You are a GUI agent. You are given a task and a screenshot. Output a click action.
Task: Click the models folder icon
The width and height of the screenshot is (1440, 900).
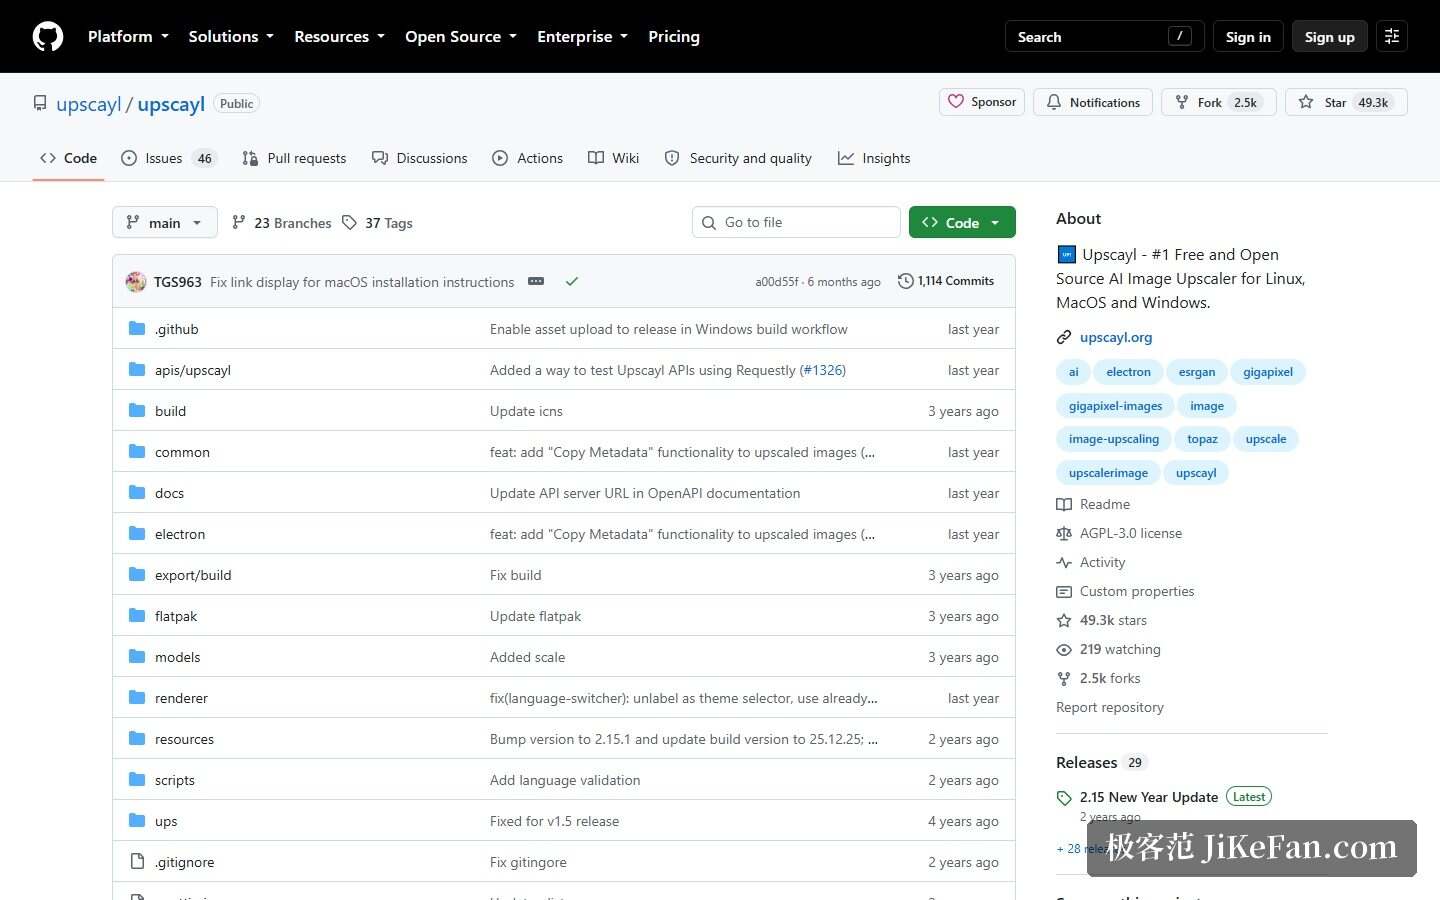137,656
